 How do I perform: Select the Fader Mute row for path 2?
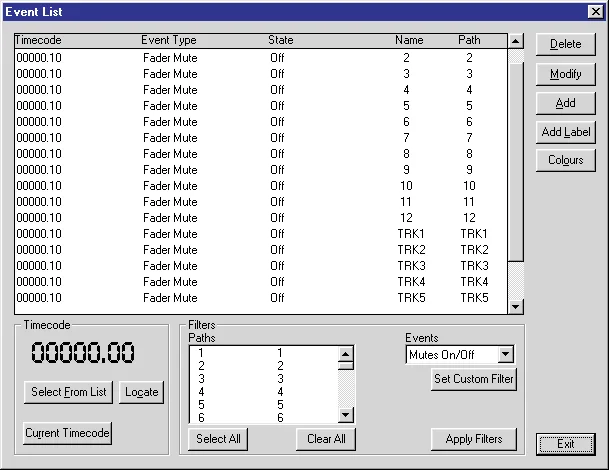[261, 58]
